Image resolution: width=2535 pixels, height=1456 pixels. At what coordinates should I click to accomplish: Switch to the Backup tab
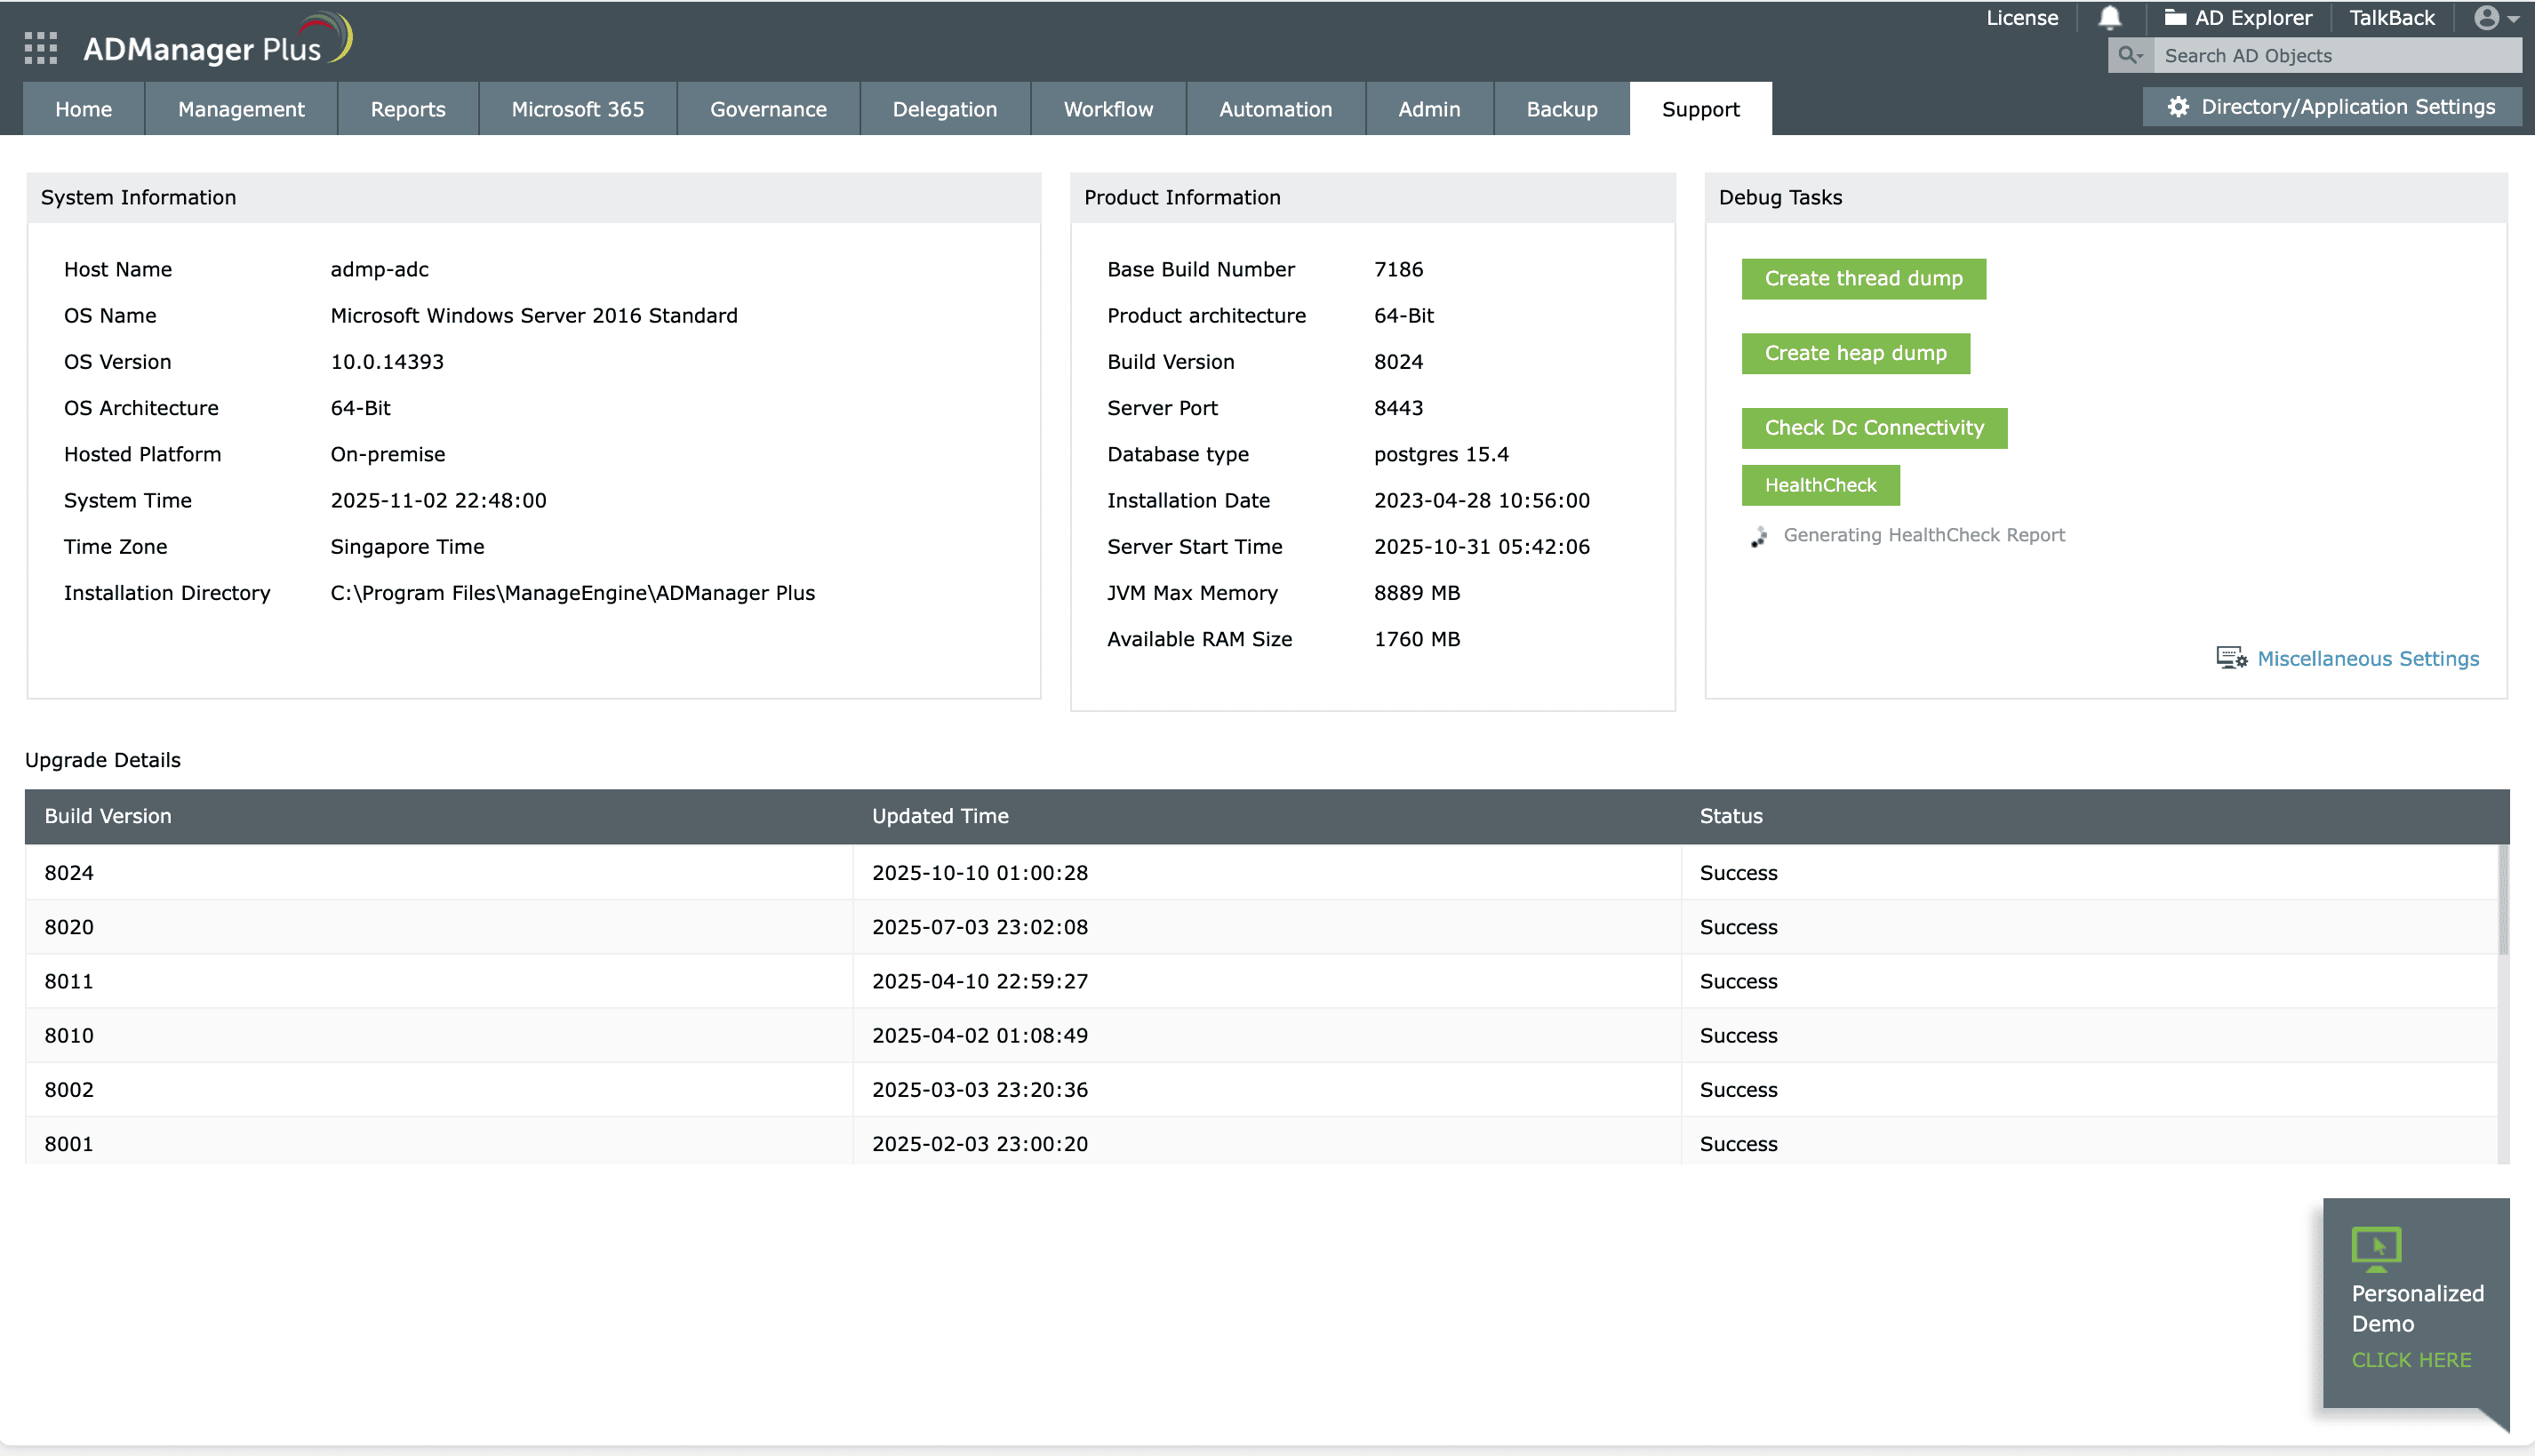click(x=1561, y=108)
